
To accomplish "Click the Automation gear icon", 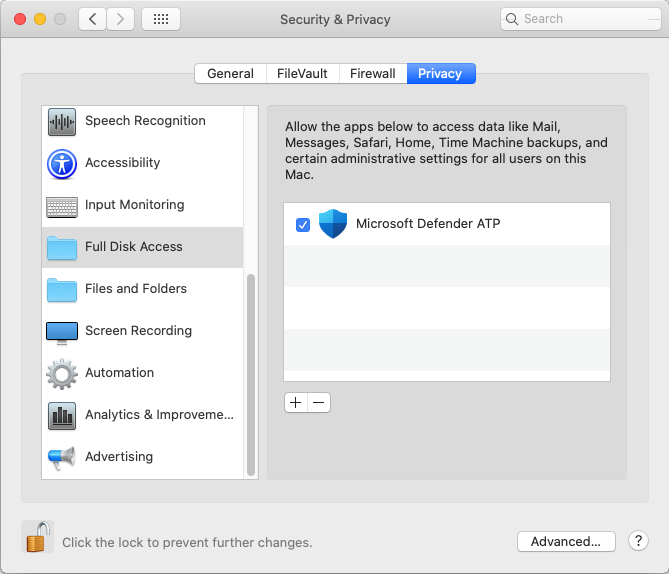I will coord(62,374).
